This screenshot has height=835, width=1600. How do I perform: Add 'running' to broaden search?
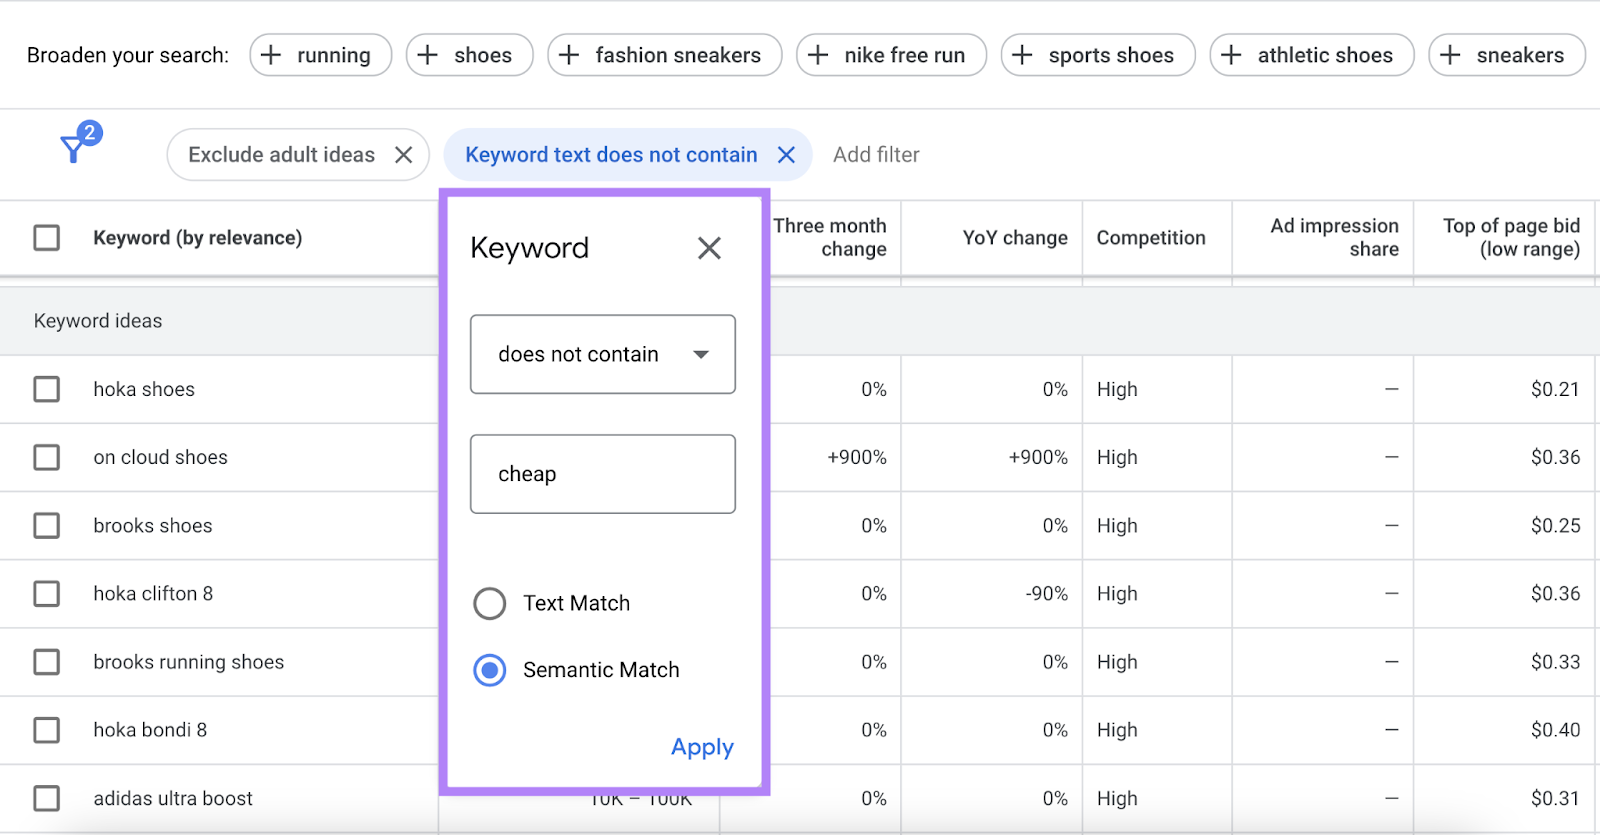click(x=320, y=55)
